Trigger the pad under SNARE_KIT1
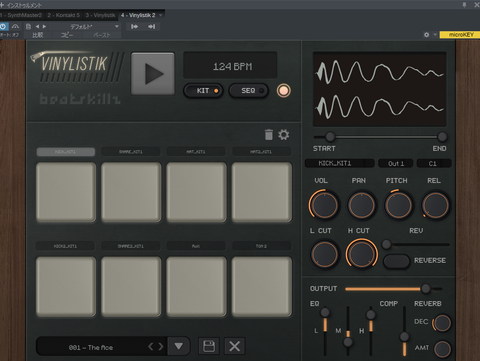The image size is (480, 361). (x=131, y=192)
